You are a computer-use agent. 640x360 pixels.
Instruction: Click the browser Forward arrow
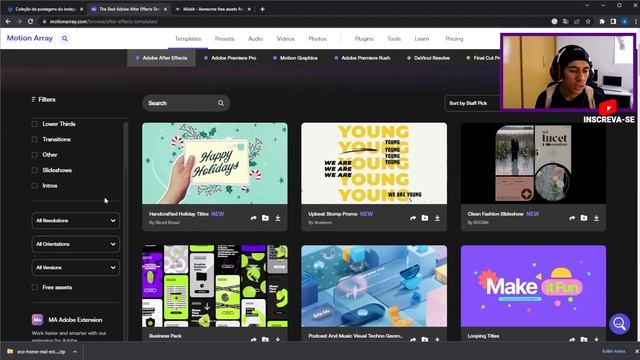click(19, 21)
